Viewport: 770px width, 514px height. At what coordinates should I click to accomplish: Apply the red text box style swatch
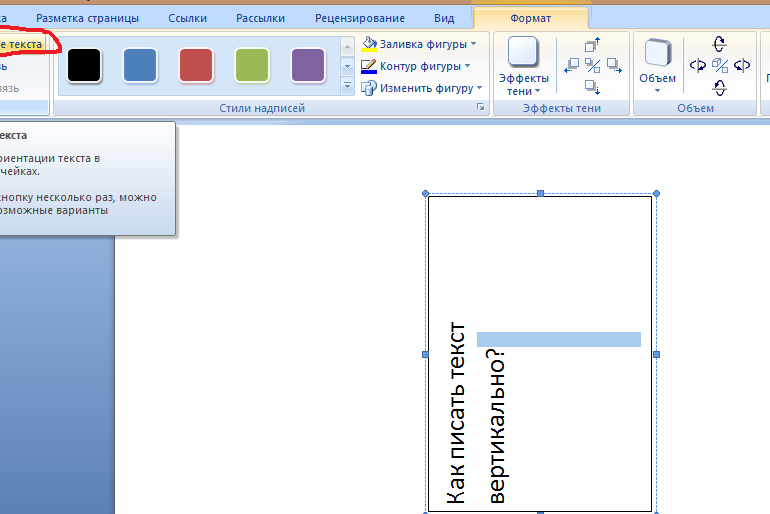[x=196, y=65]
